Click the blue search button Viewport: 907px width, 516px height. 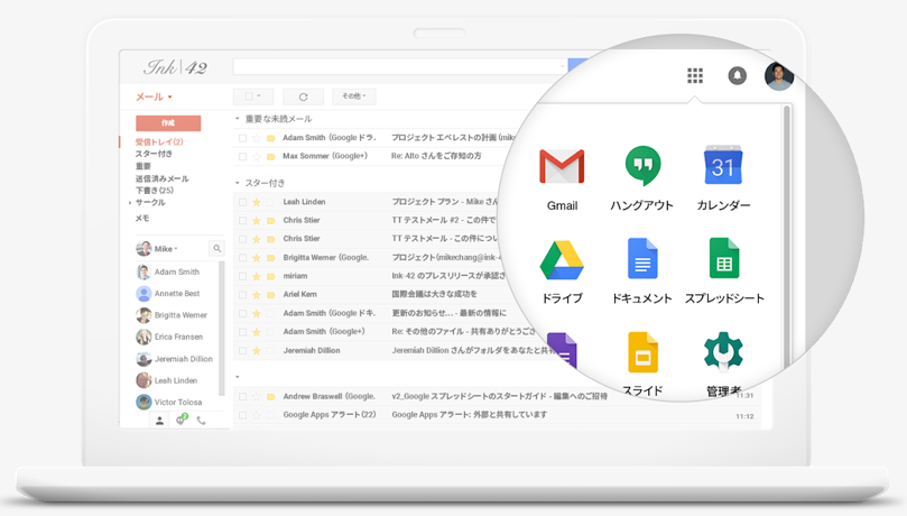[x=578, y=65]
